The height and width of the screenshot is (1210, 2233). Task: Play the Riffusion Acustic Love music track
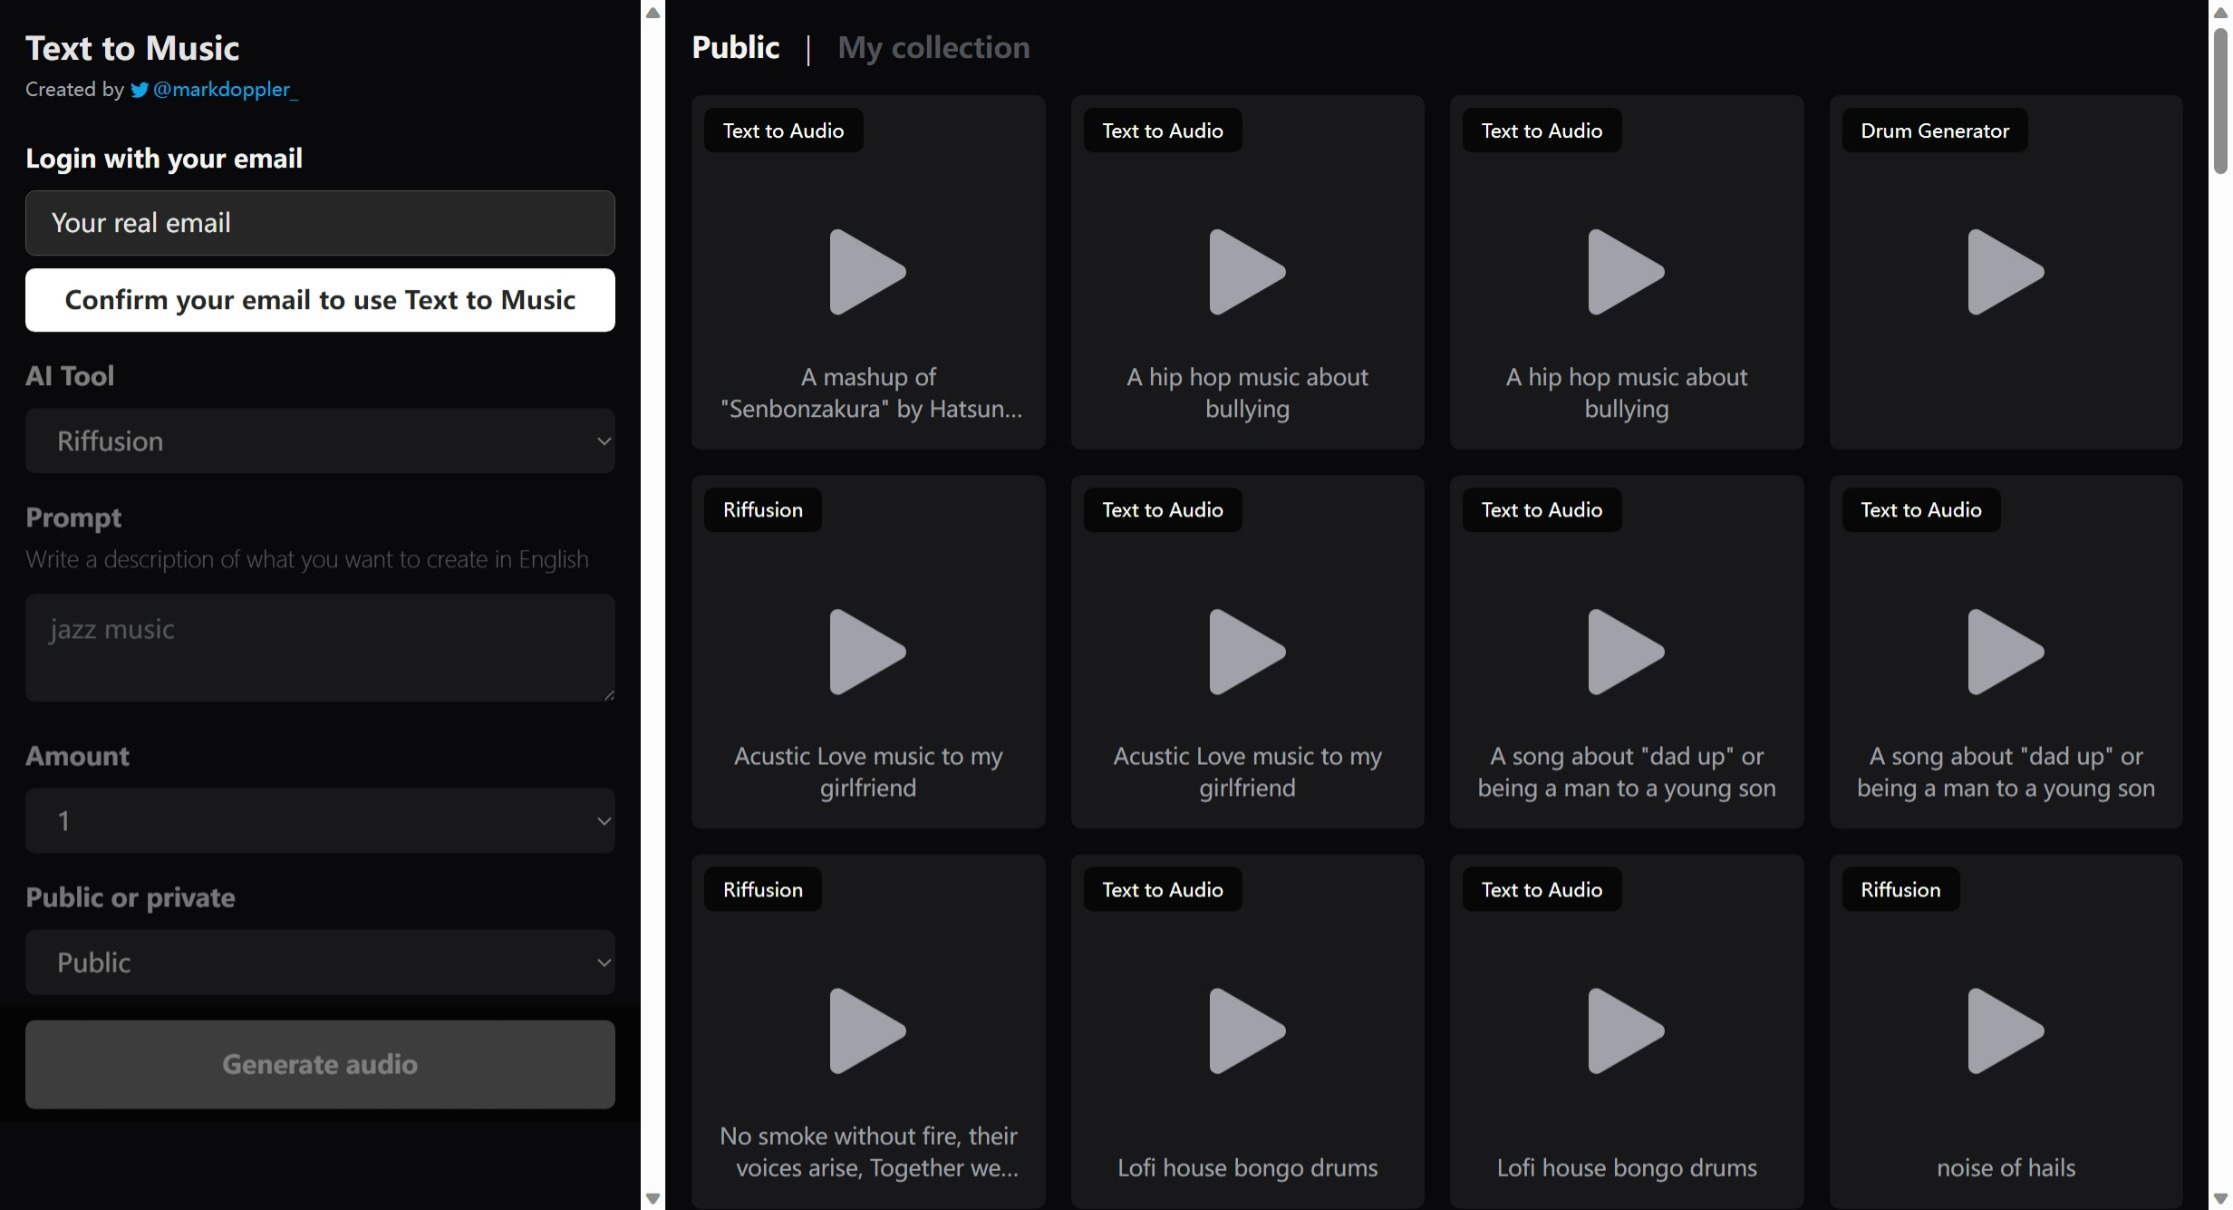[x=867, y=652]
